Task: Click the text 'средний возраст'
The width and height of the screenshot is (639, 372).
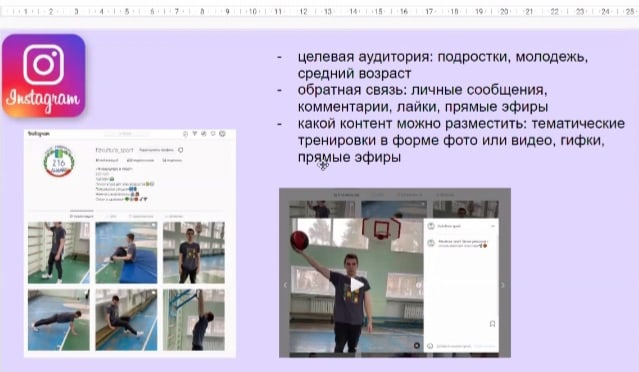Action: [354, 74]
